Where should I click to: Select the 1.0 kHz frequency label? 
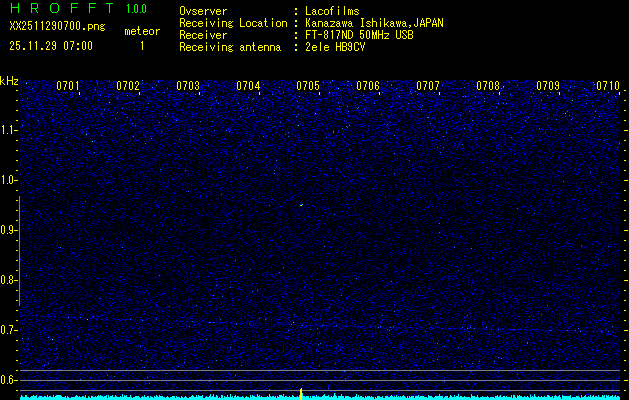(9, 180)
